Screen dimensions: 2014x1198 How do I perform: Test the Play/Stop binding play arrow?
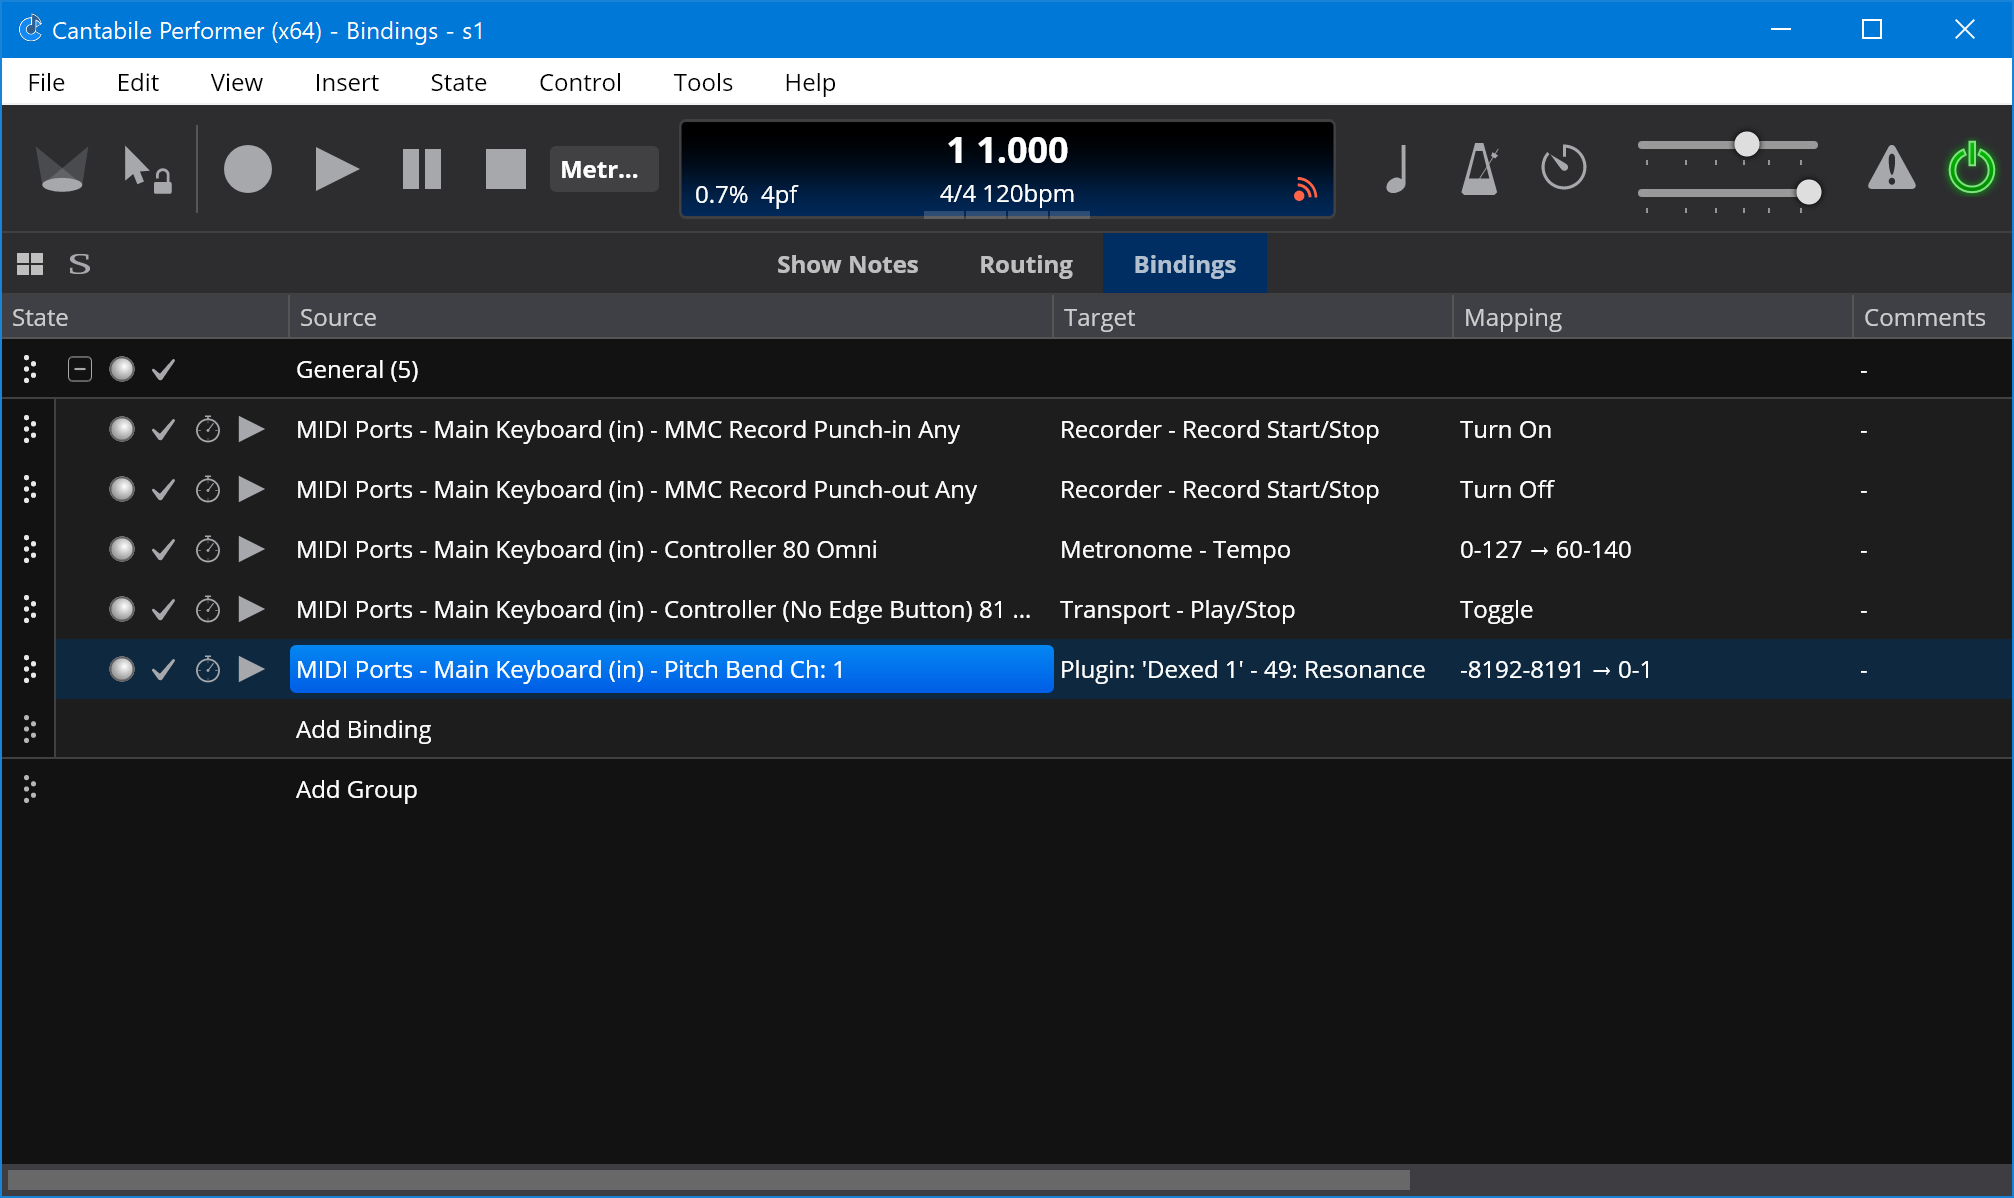251,609
